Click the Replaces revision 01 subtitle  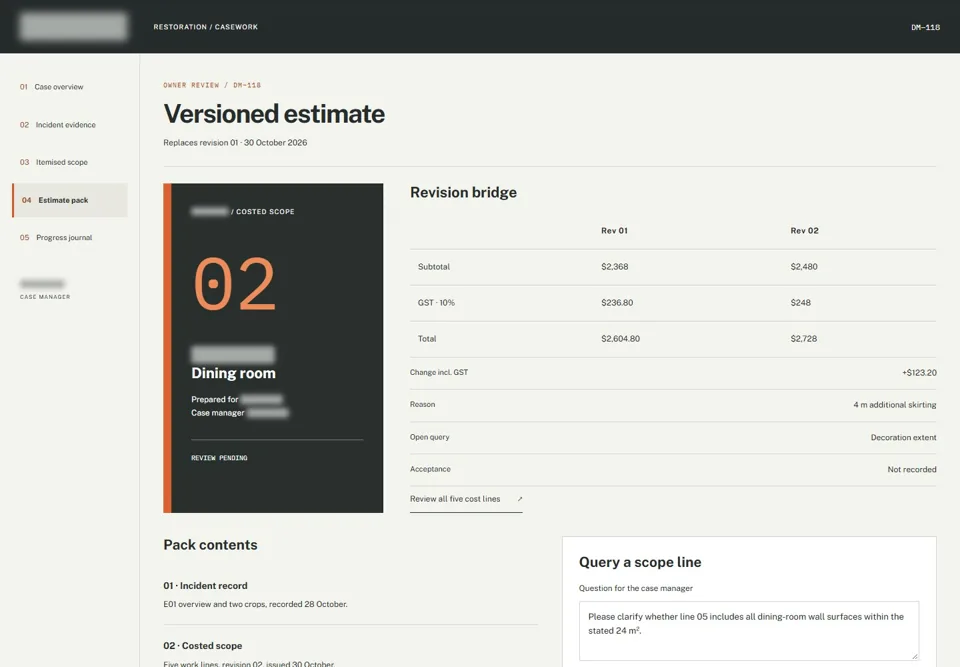click(x=235, y=143)
